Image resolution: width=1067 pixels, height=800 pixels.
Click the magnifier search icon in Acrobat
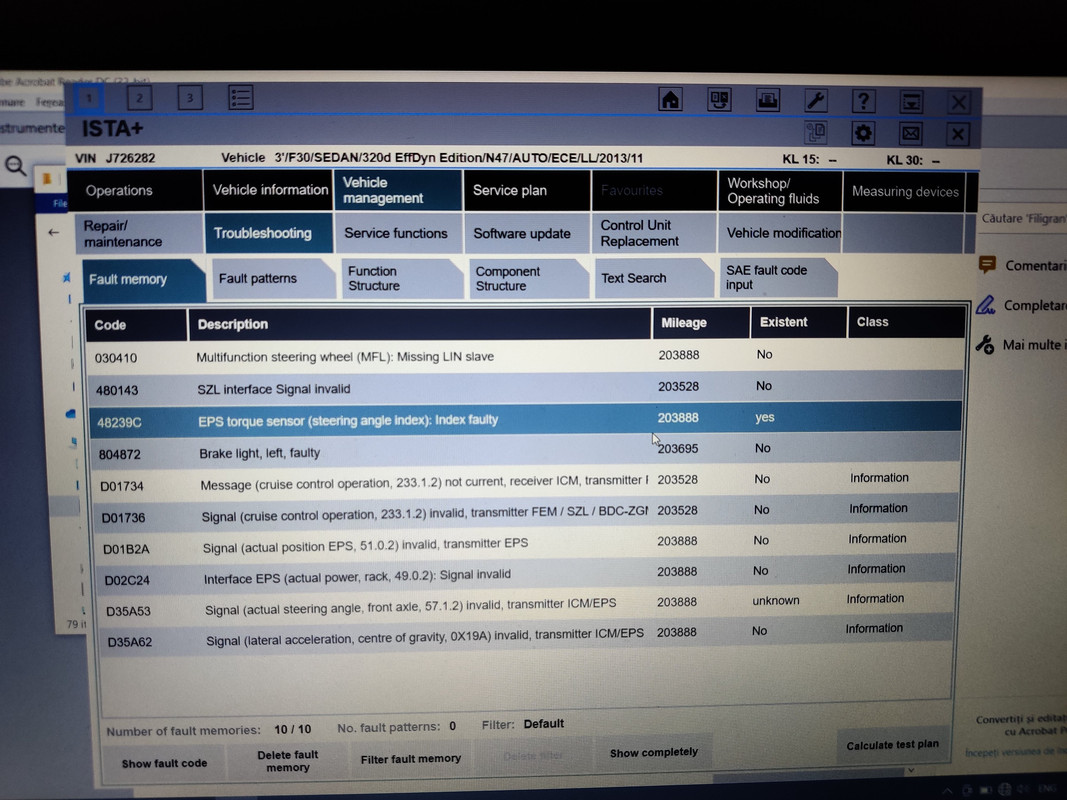pyautogui.click(x=15, y=165)
